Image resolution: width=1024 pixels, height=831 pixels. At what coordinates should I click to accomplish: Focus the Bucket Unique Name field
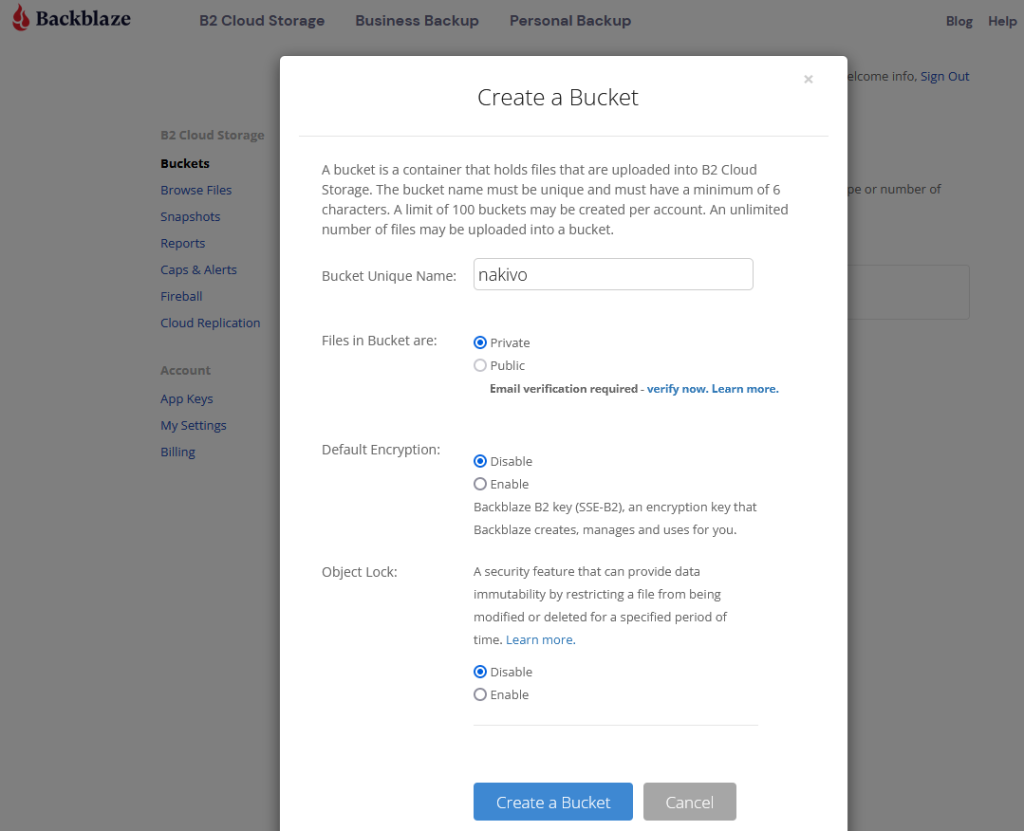coord(613,274)
